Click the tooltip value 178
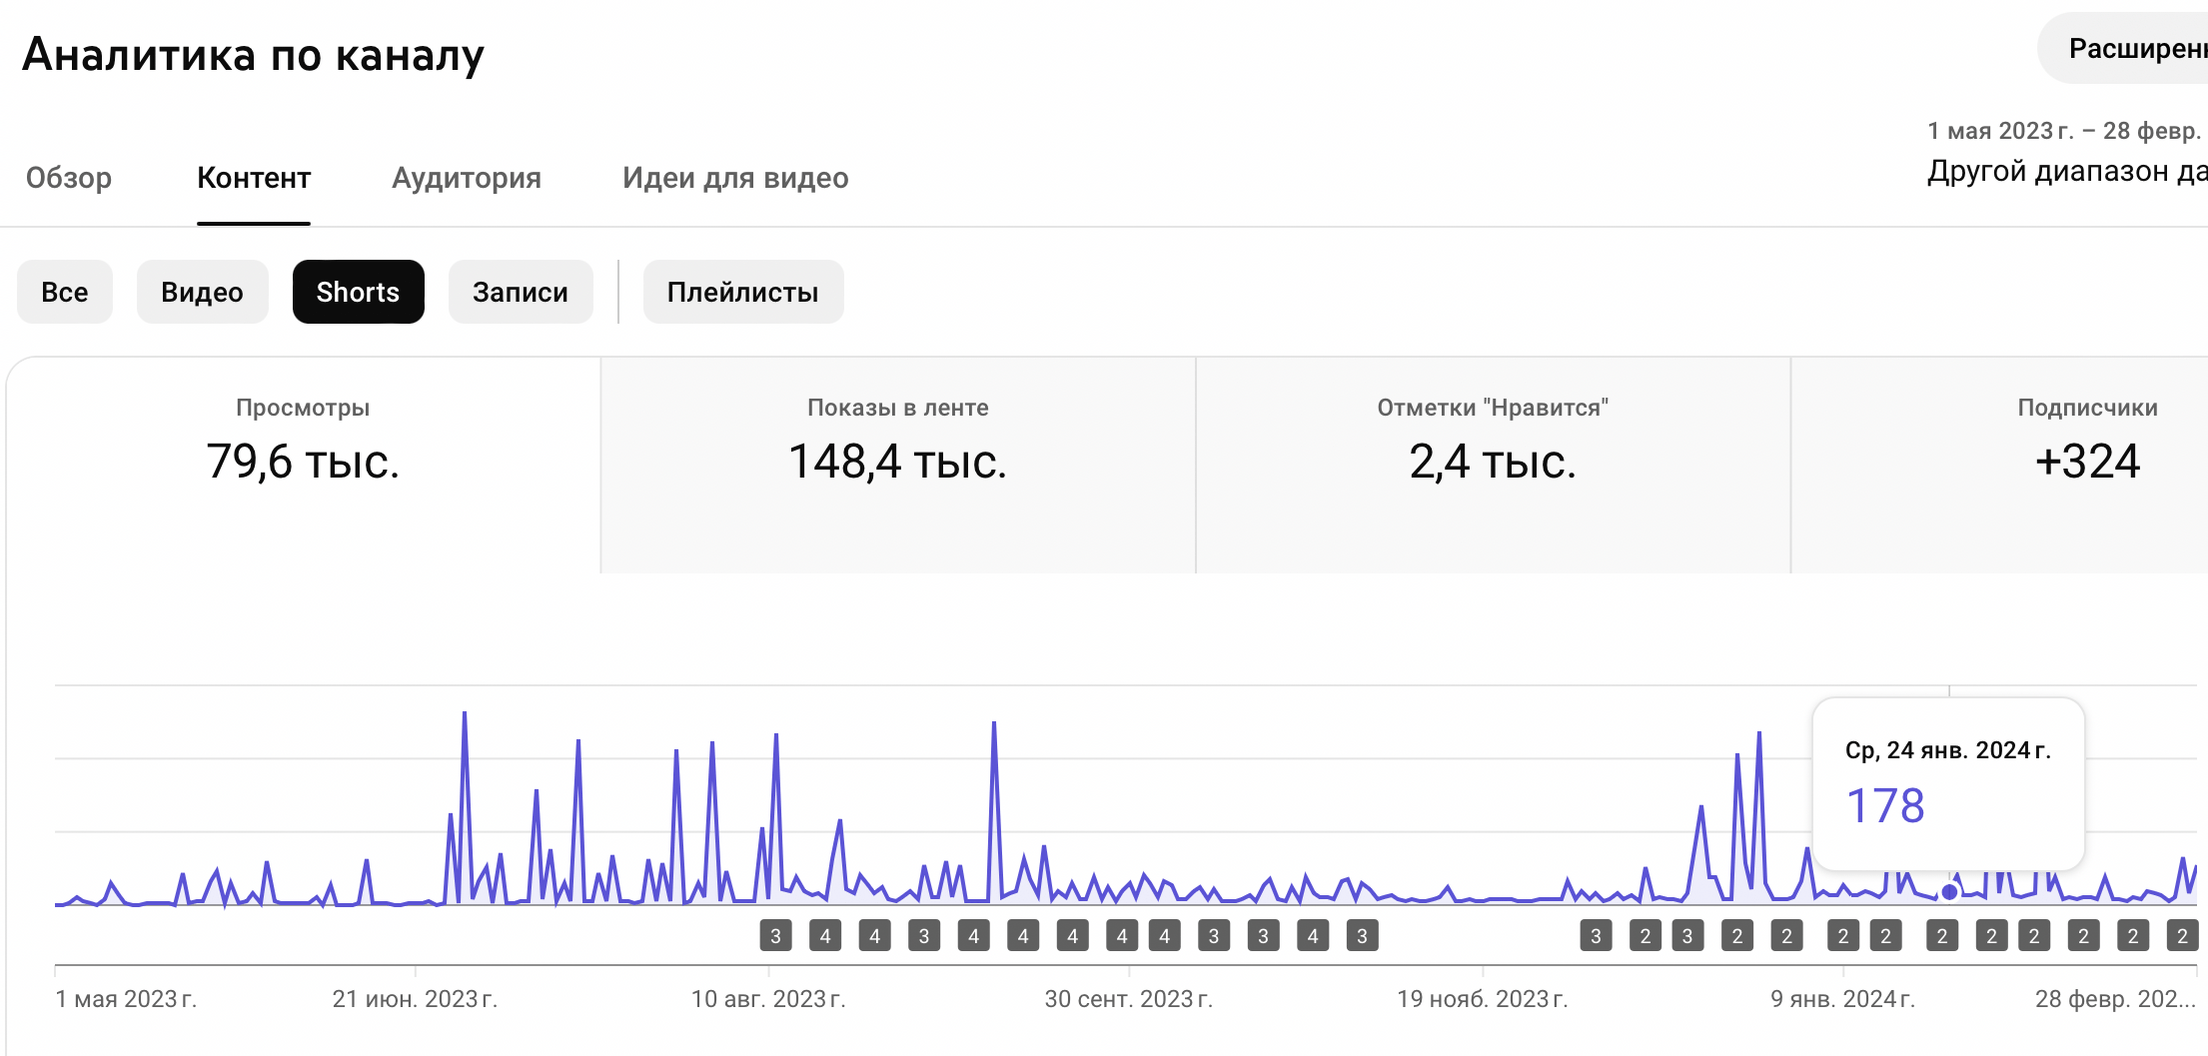 [1885, 806]
